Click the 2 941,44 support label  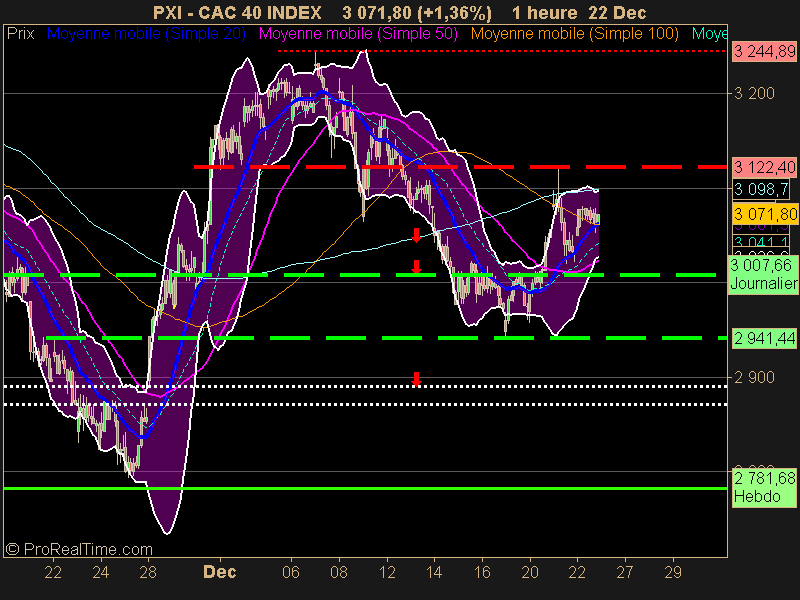tap(764, 338)
